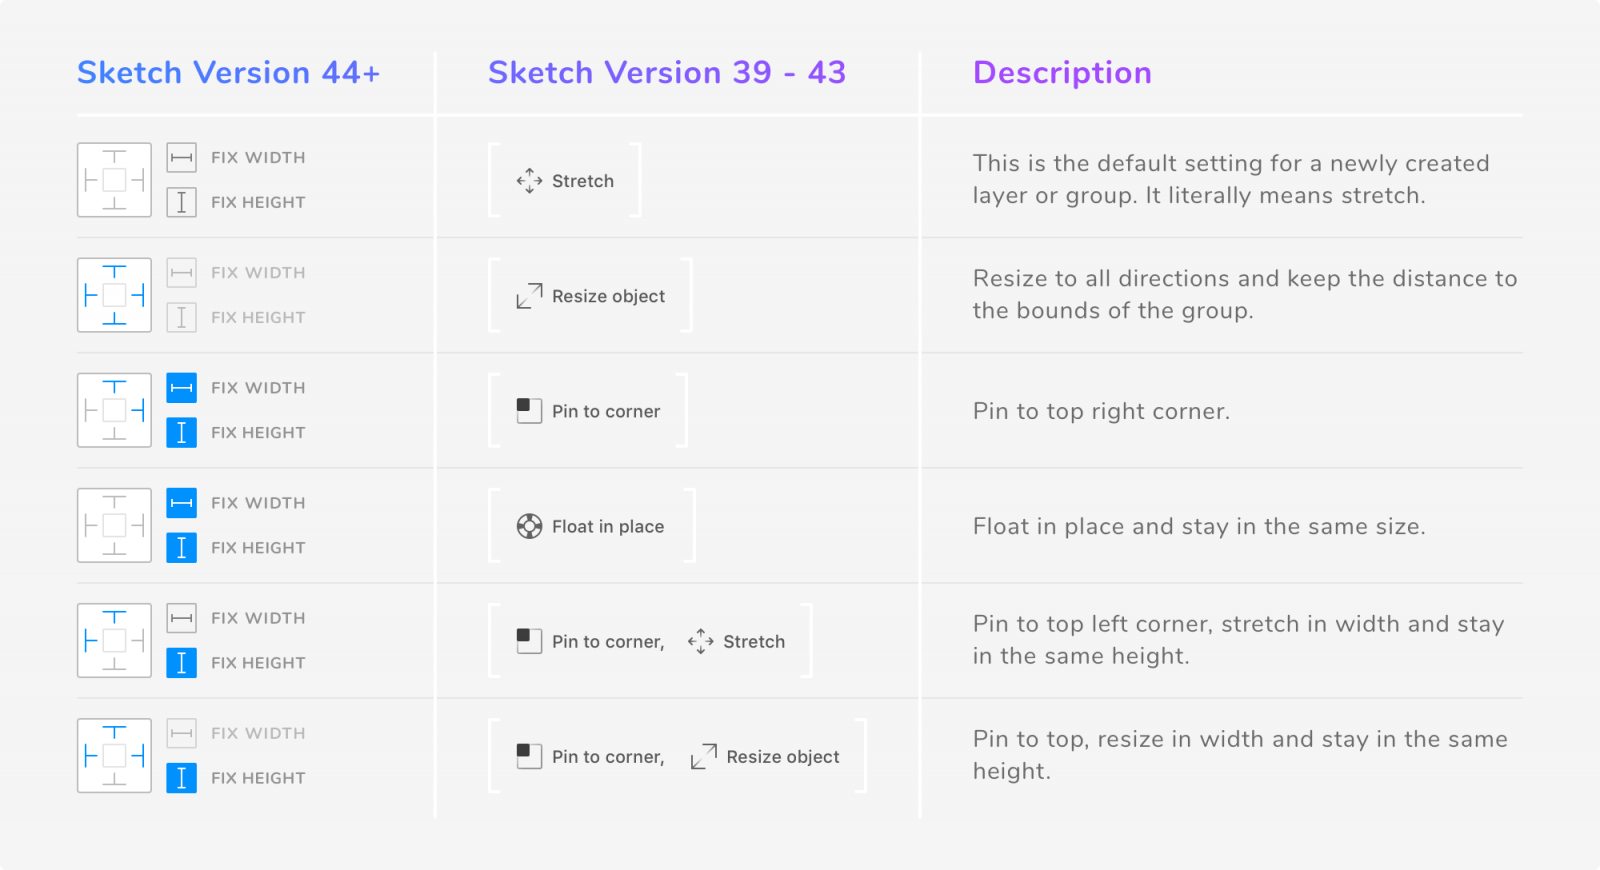Click the all-edges-pinned diagram in the second row
This screenshot has height=870, width=1600.
(x=114, y=295)
